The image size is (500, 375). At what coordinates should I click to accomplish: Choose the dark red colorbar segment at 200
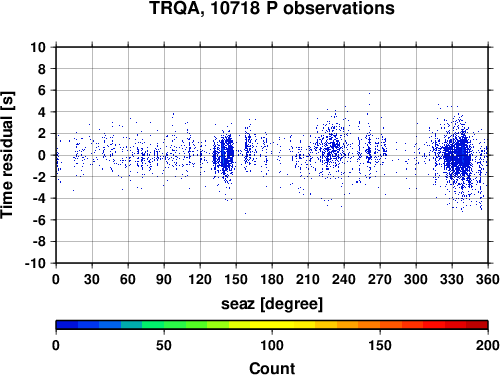pyautogui.click(x=477, y=325)
